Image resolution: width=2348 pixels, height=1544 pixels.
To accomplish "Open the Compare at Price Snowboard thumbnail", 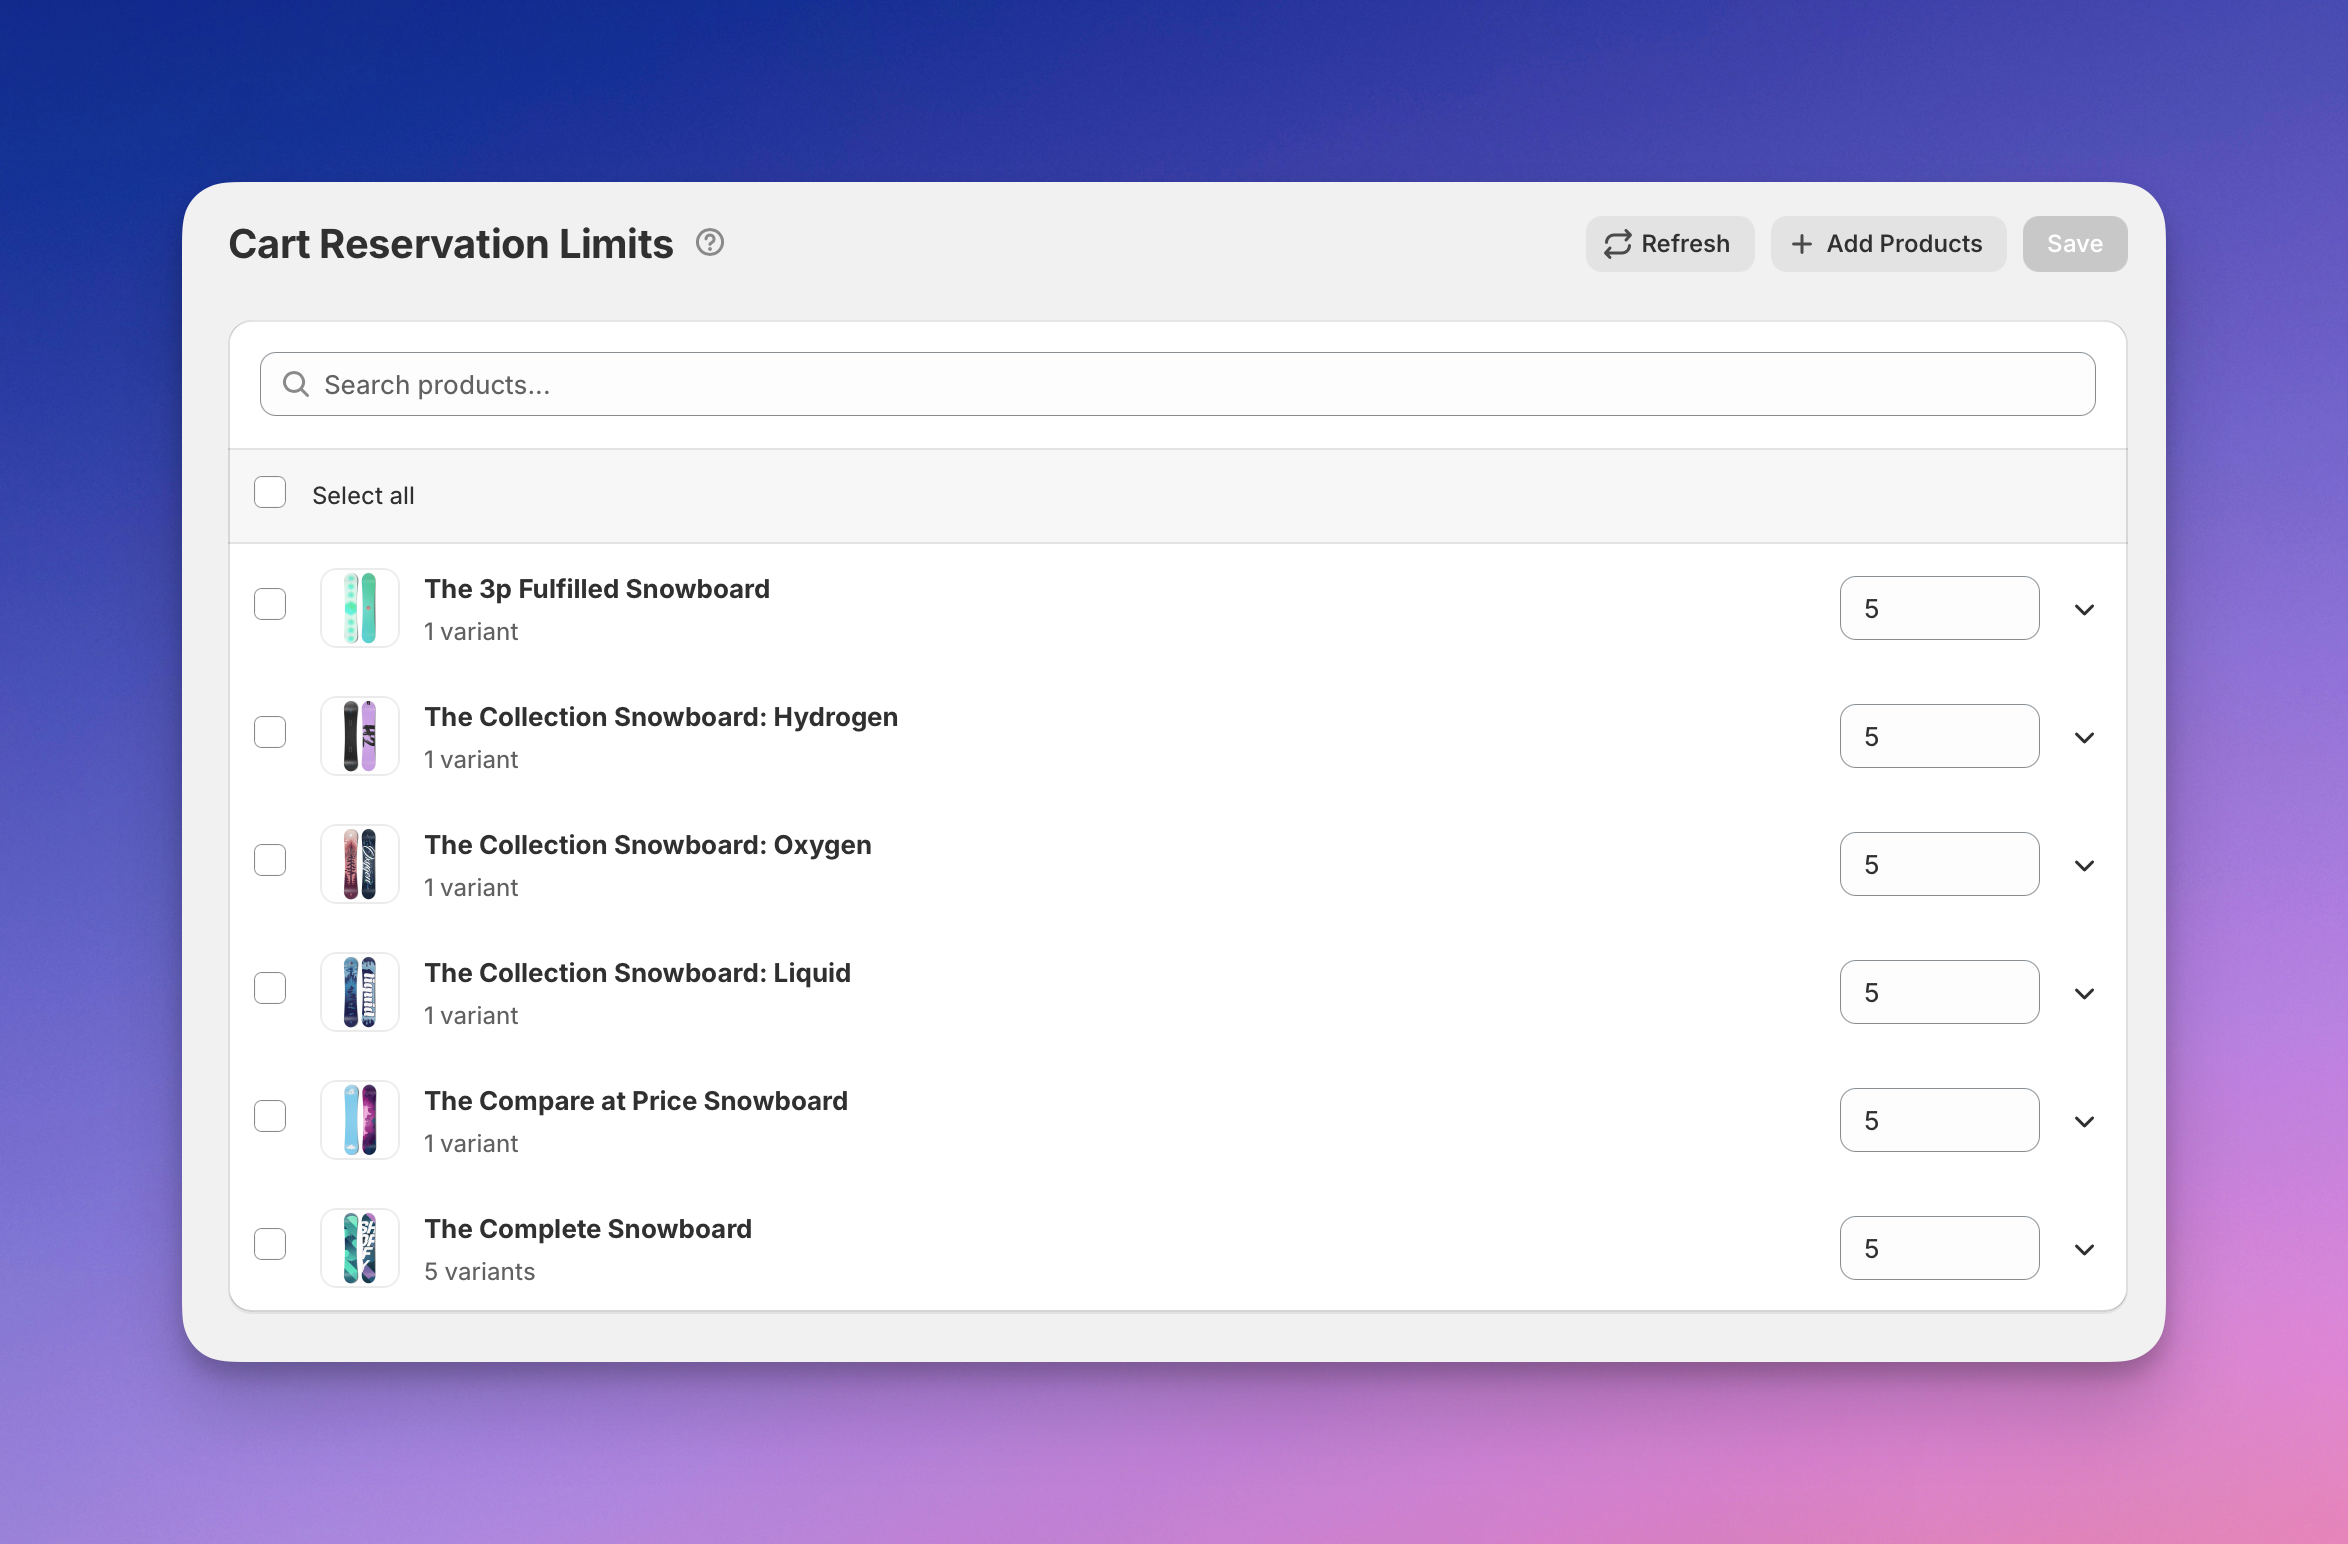I will [360, 1120].
